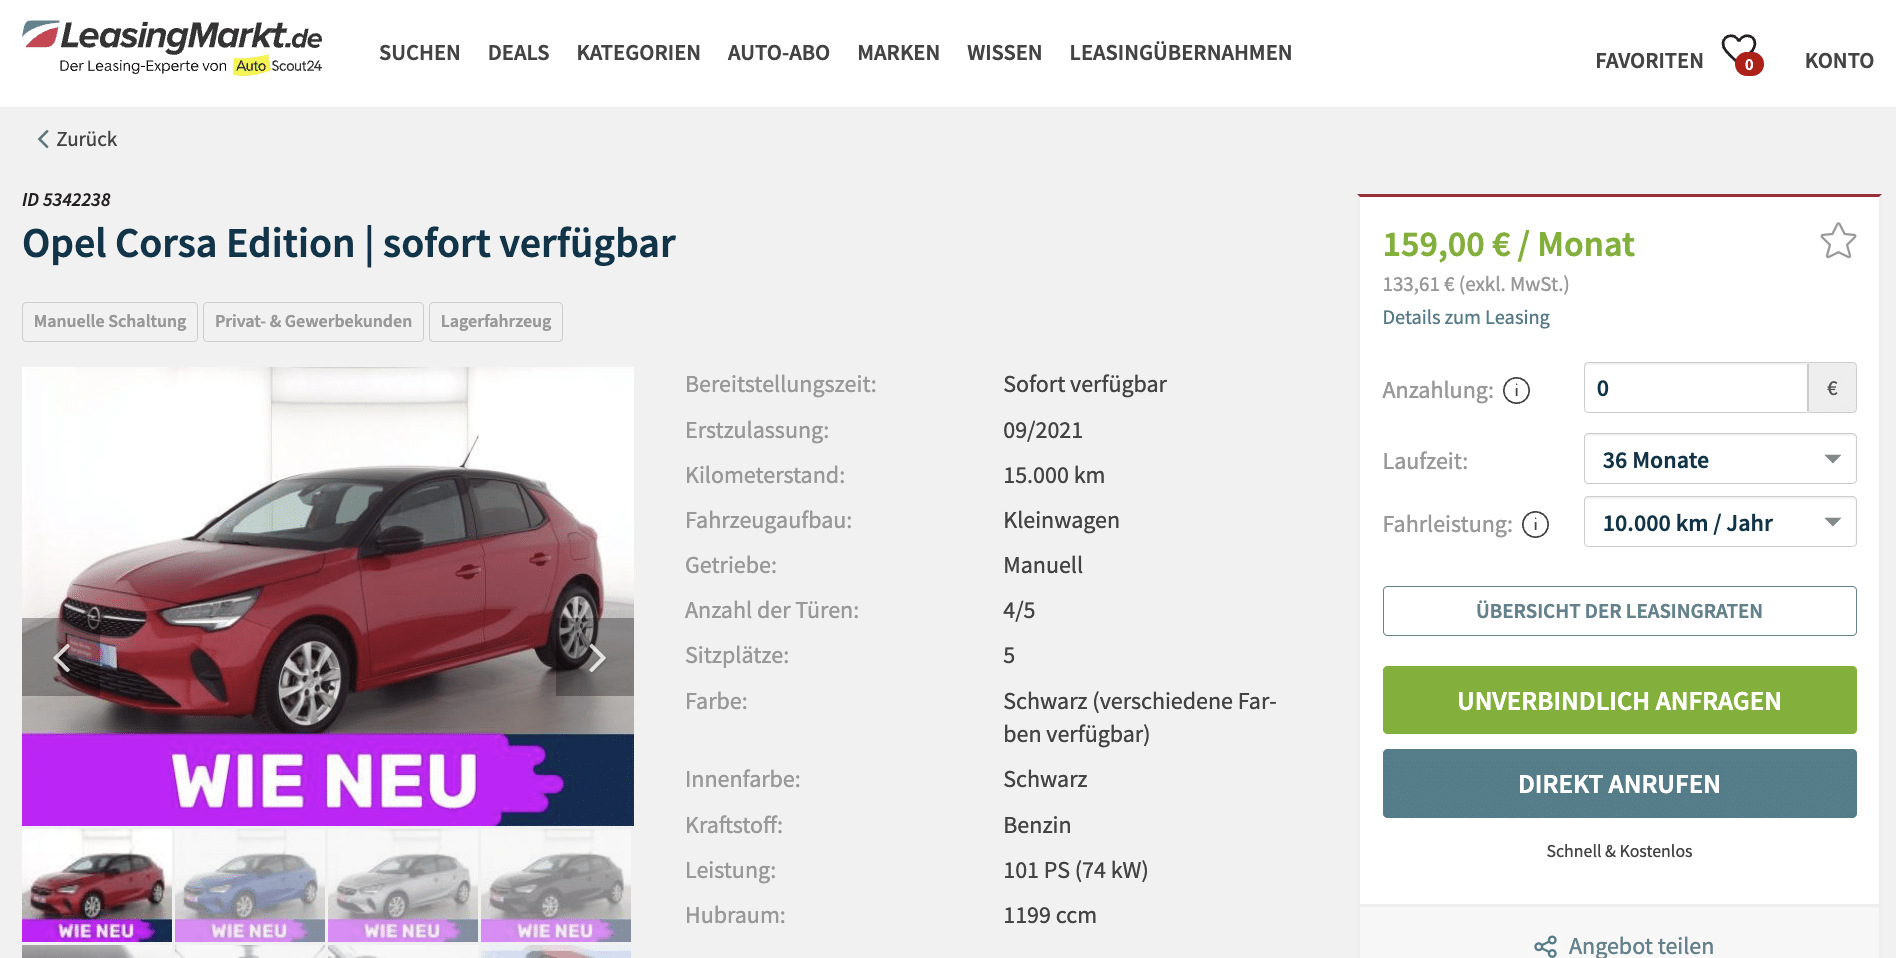
Task: Open the KATEGORIEN menu
Action: 638,53
